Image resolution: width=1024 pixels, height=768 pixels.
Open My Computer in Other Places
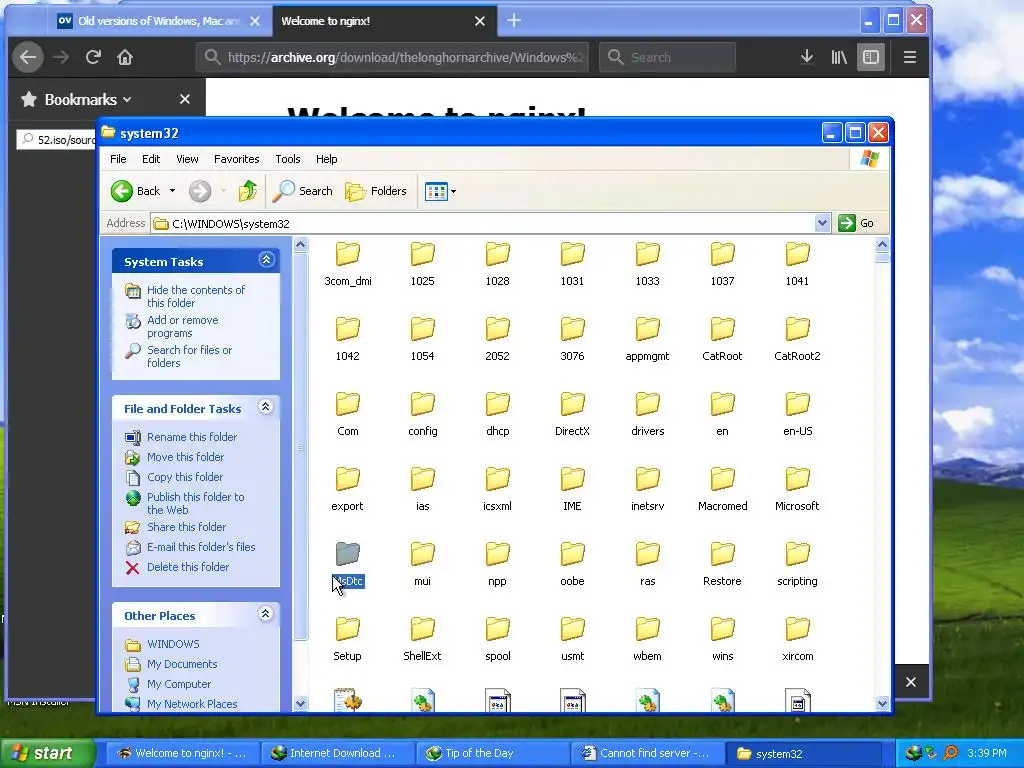(178, 684)
